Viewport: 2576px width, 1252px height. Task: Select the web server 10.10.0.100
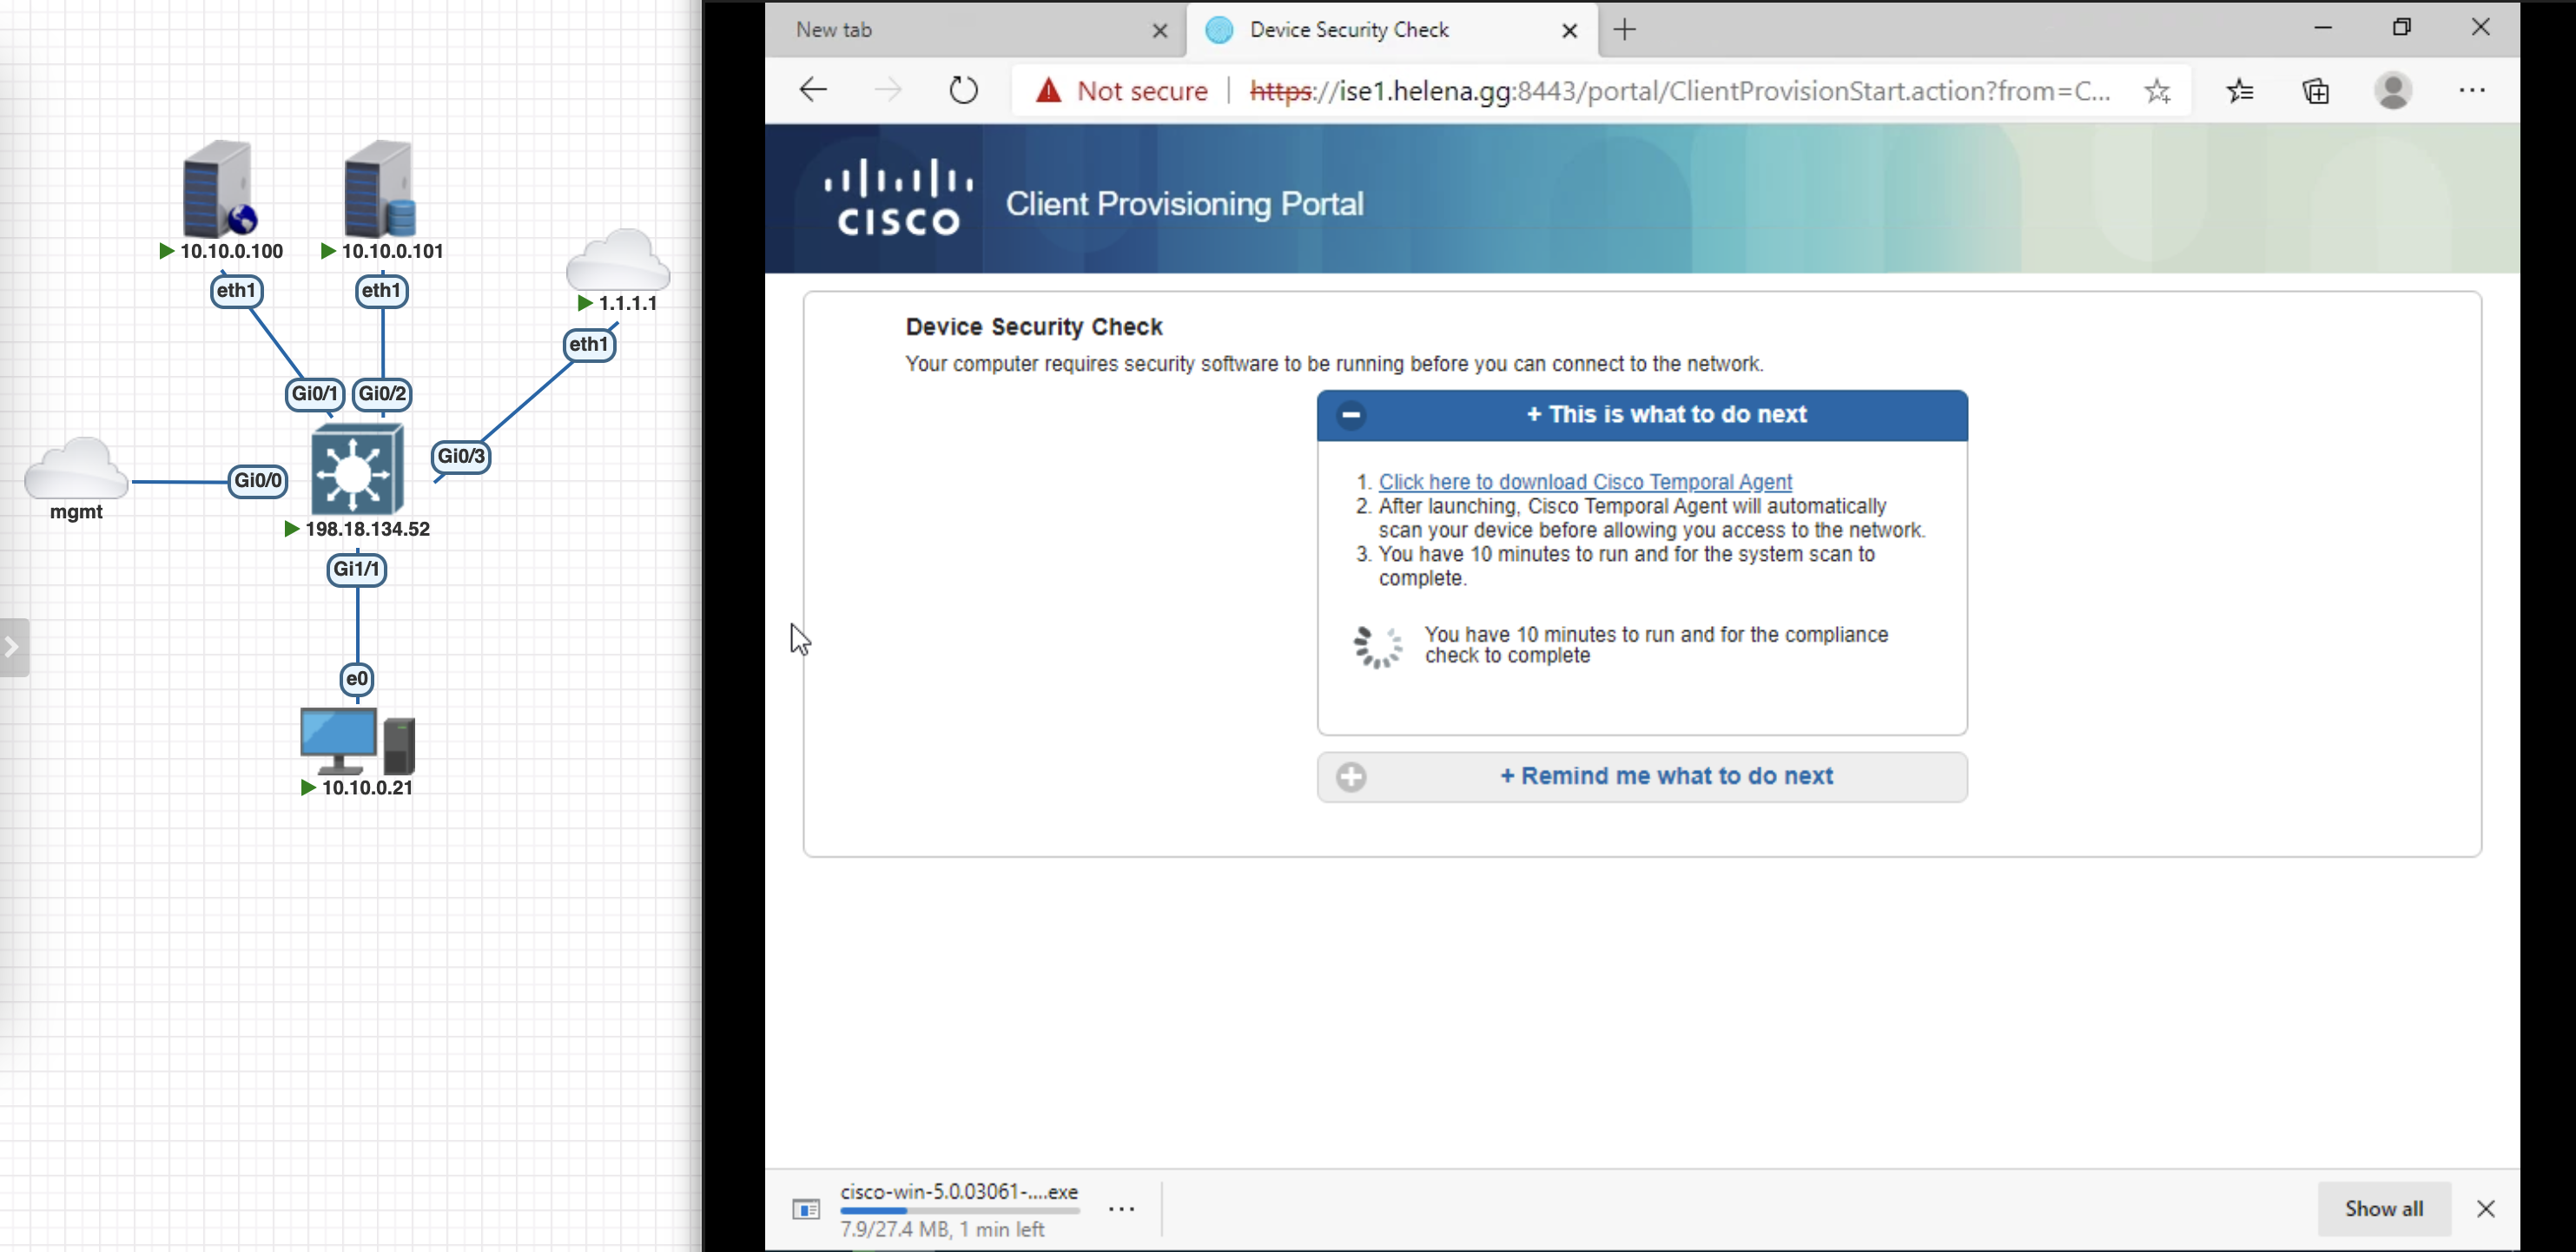[x=219, y=189]
